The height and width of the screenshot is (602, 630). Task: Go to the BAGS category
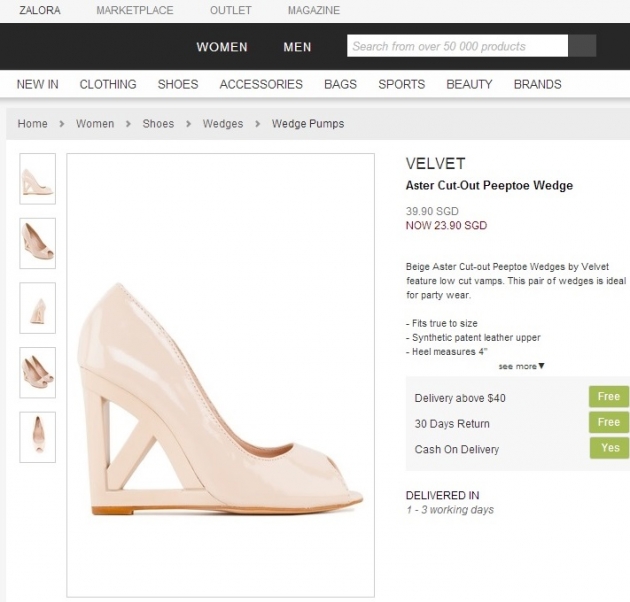(x=340, y=85)
